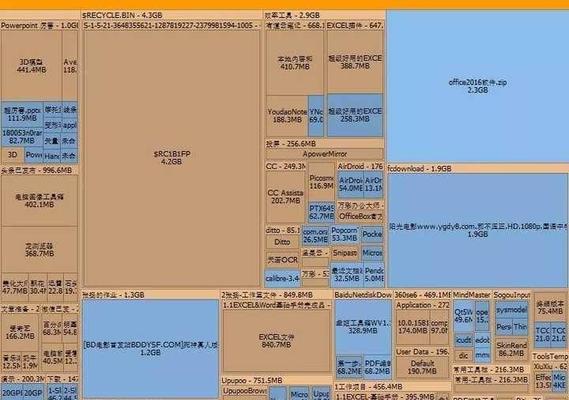Click the BaiduNetdiskDow folder header
The width and height of the screenshot is (569, 400).
(x=363, y=295)
